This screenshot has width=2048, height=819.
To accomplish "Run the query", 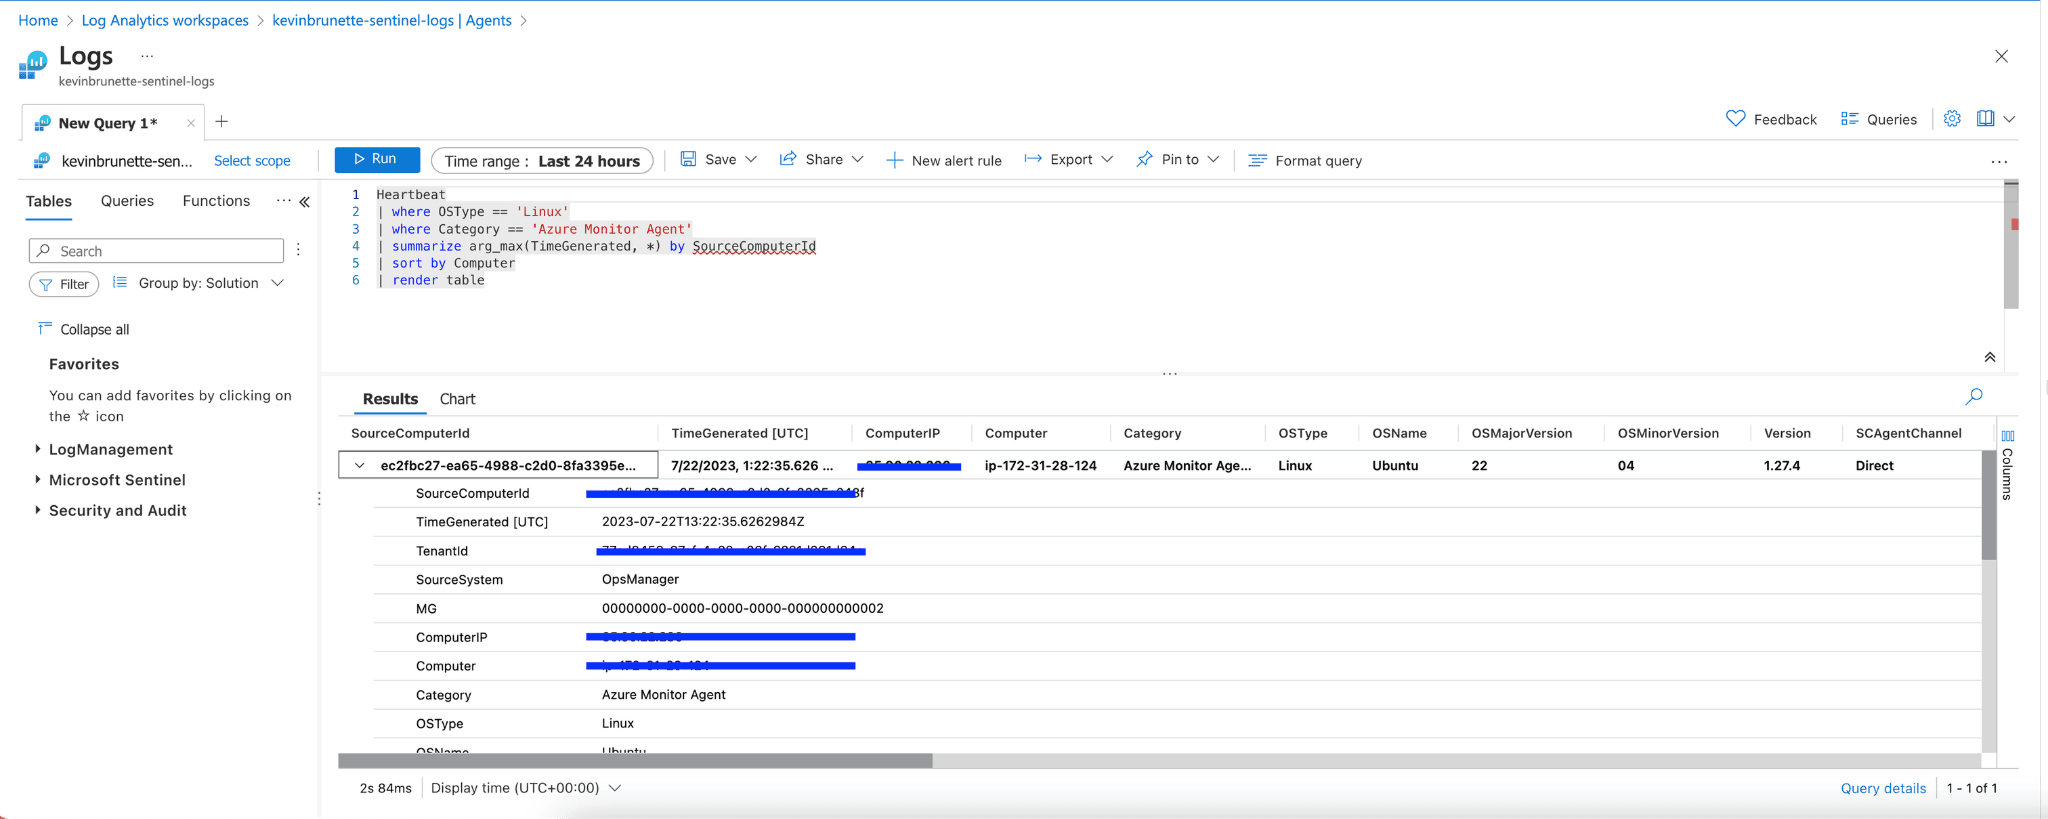I will tap(376, 160).
